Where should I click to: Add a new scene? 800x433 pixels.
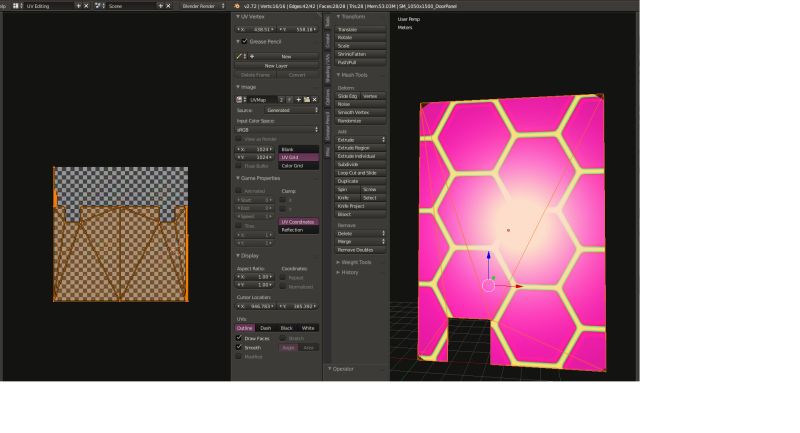160,6
